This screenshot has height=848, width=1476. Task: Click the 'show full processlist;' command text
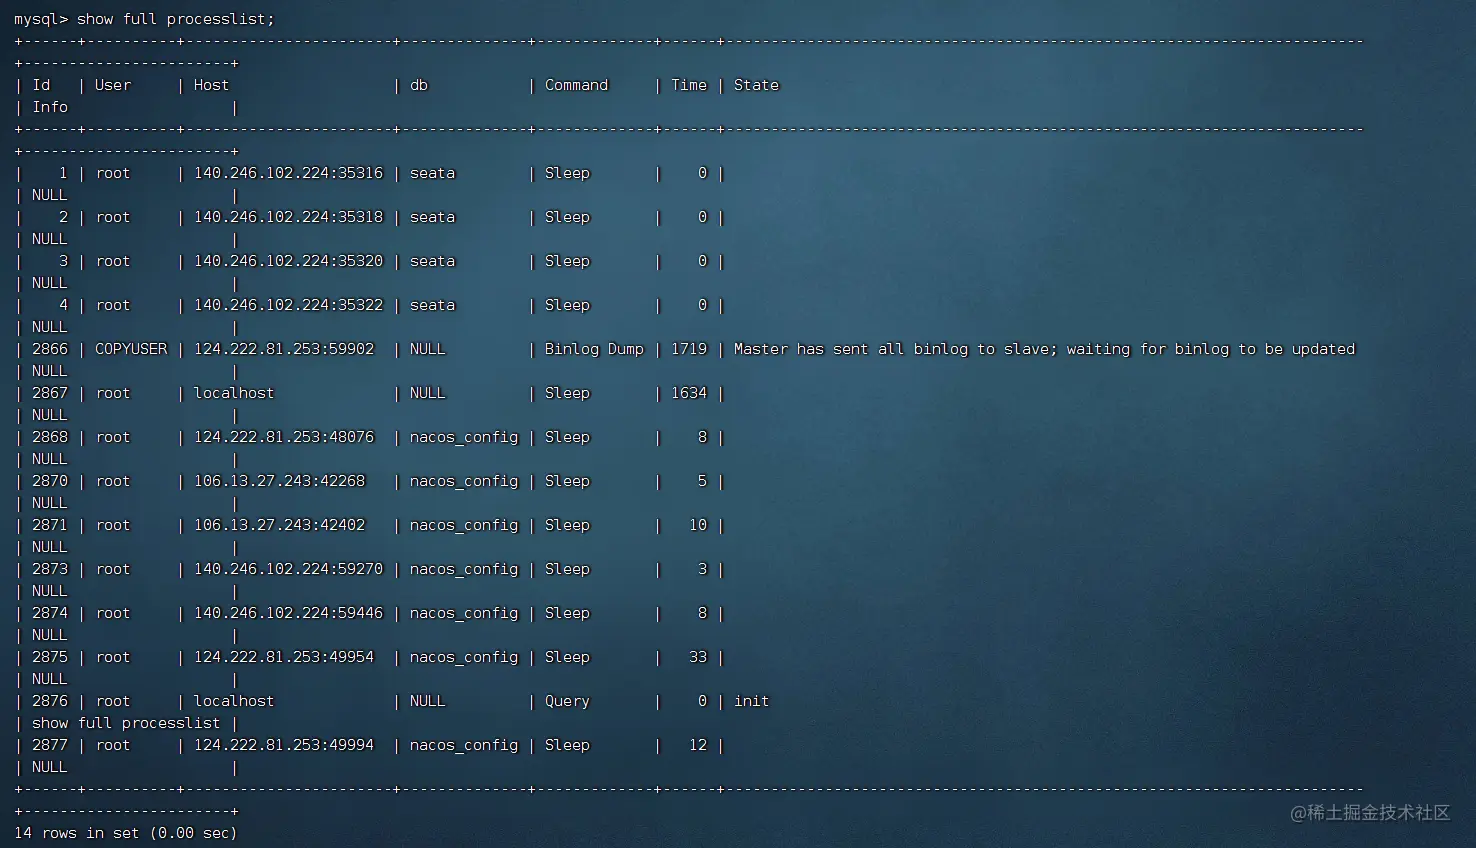coord(175,19)
